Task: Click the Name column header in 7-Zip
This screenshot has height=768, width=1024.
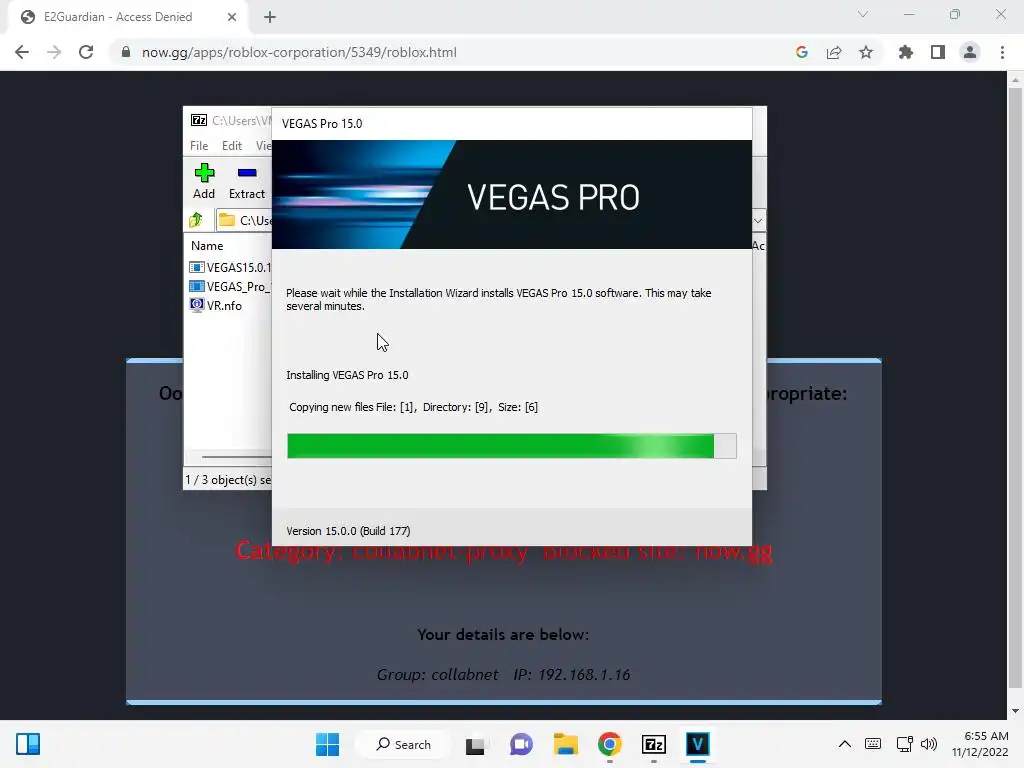Action: click(207, 246)
